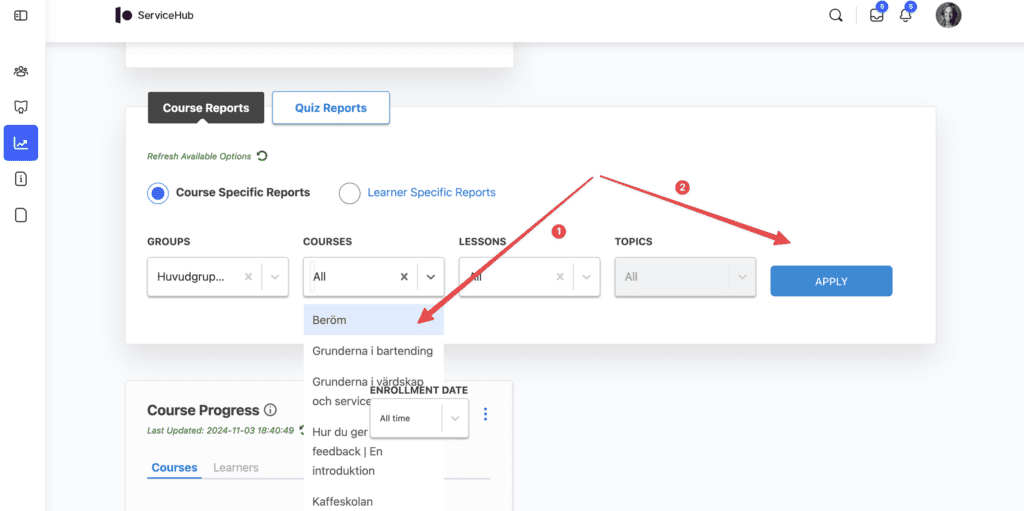1024x511 pixels.
Task: Clear the Courses selection with X
Action: point(404,276)
